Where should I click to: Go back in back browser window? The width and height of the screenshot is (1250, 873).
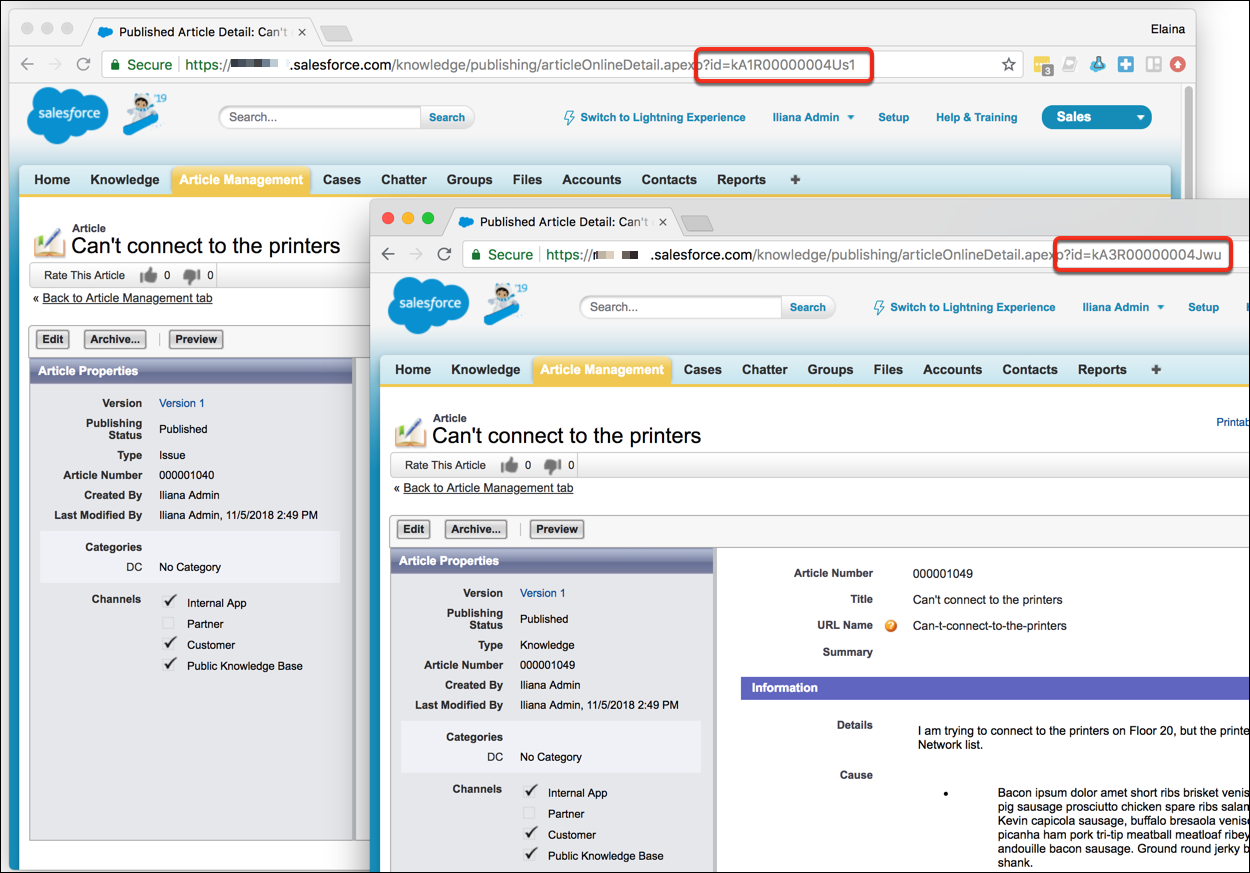(27, 64)
